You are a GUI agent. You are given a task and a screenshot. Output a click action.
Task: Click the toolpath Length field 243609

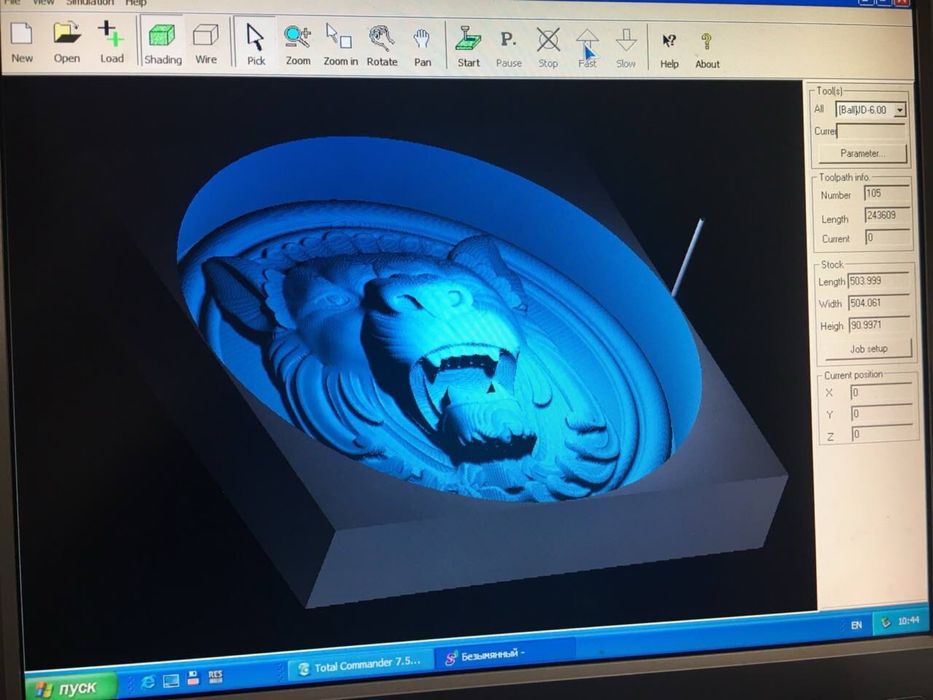(887, 215)
